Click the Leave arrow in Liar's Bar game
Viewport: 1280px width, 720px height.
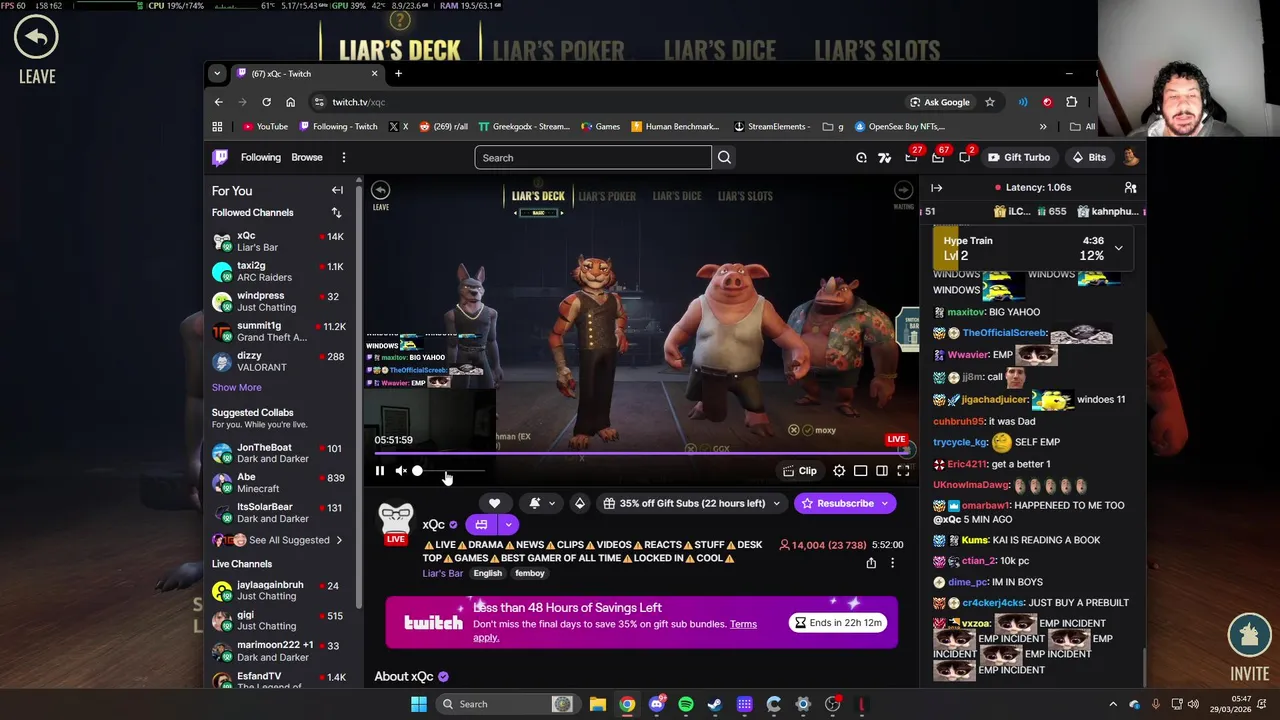coord(36,38)
